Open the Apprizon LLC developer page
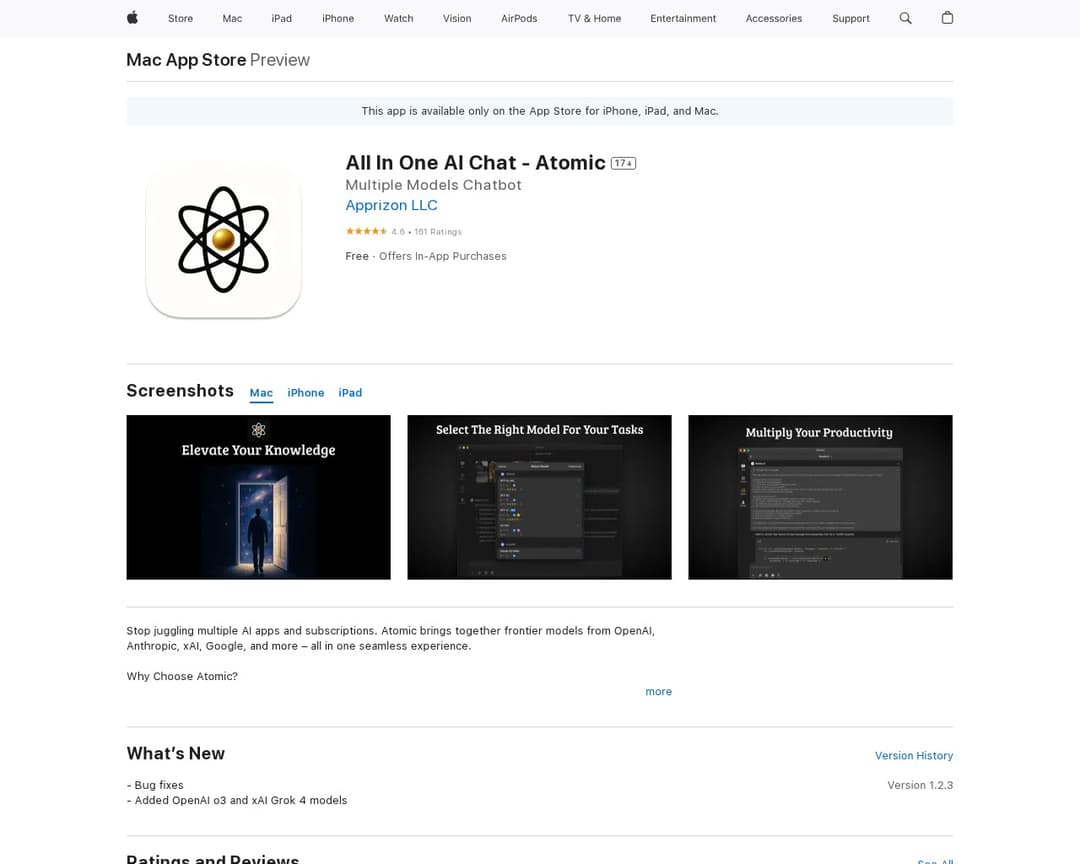The width and height of the screenshot is (1080, 864). click(x=391, y=205)
